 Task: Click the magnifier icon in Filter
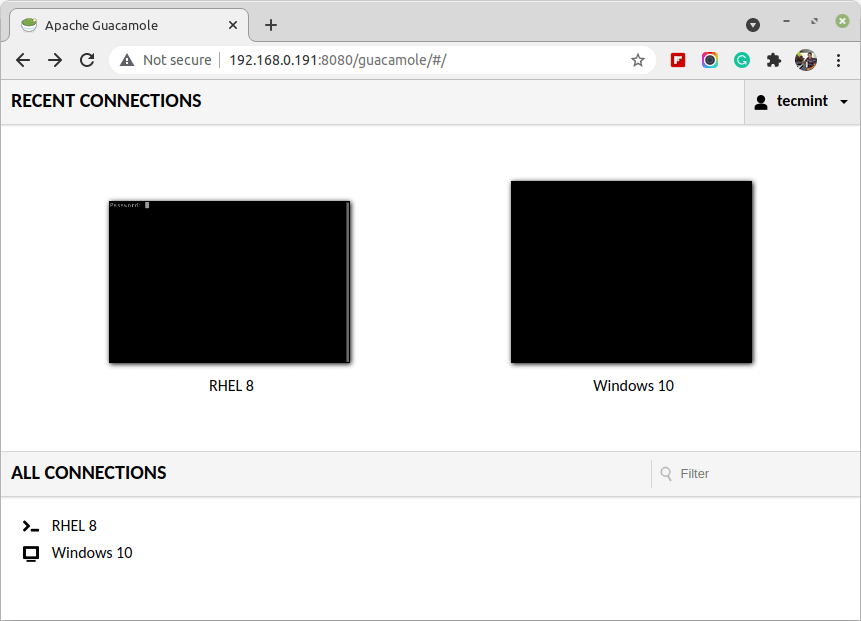[x=666, y=474]
